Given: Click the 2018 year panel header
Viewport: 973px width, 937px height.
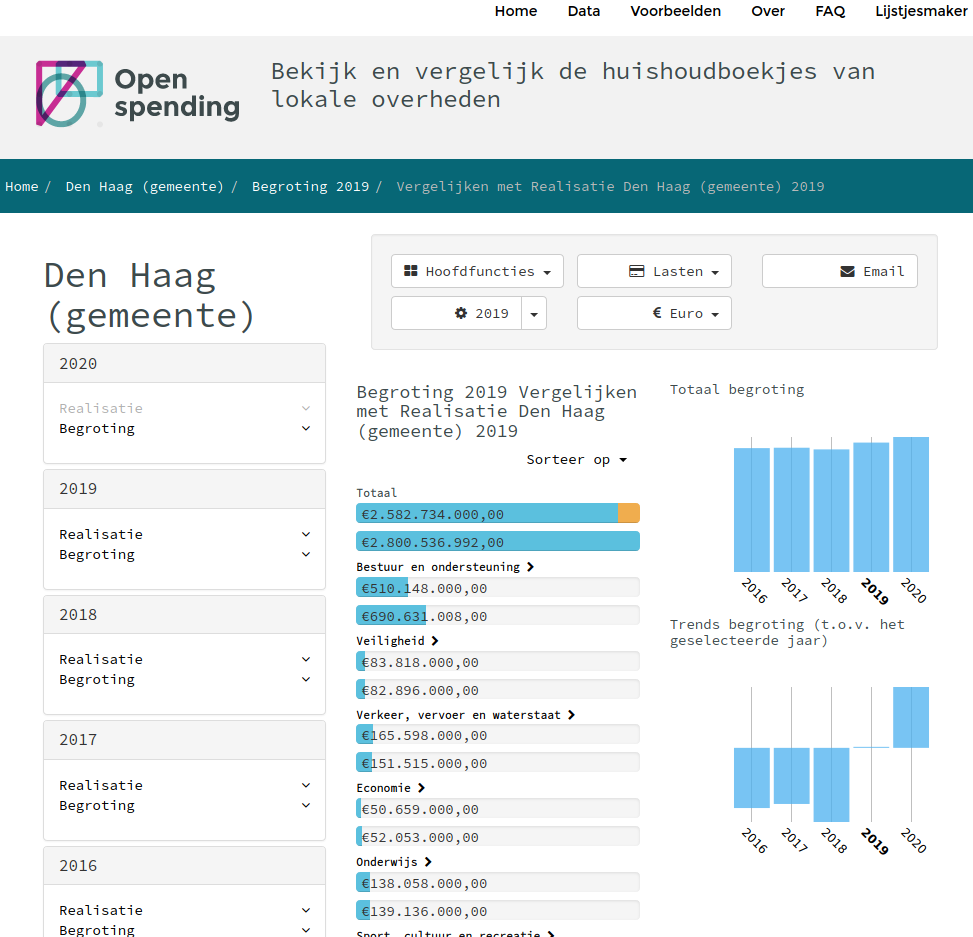Looking at the screenshot, I should click(x=184, y=614).
